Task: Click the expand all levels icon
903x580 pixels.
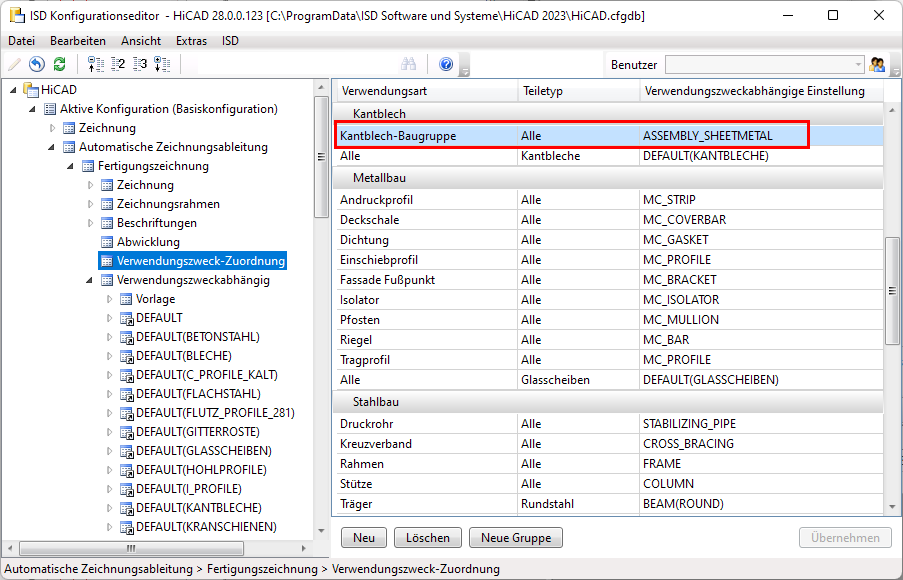Action: point(162,65)
